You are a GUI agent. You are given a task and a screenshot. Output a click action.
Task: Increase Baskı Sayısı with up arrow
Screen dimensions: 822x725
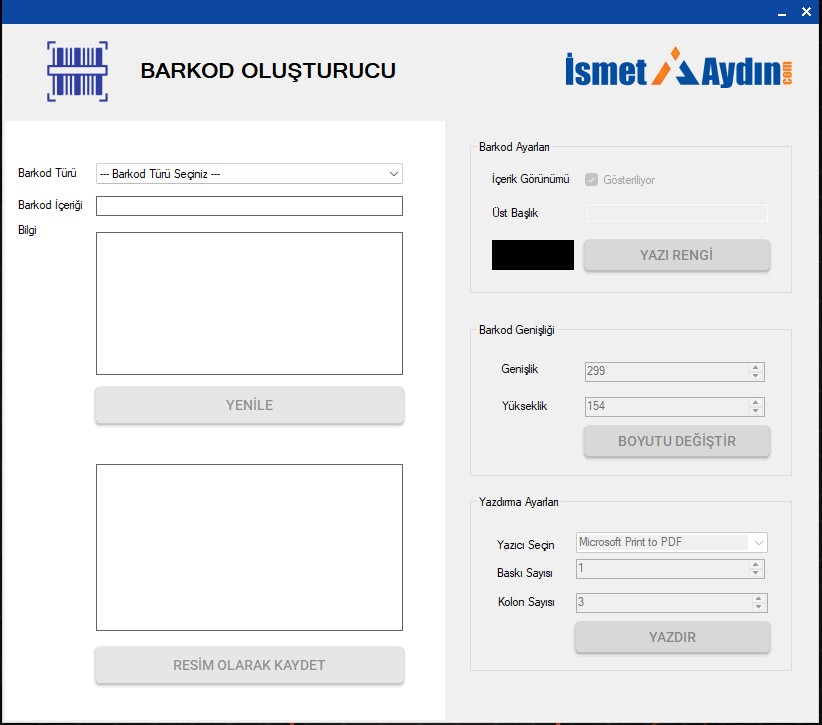coord(756,564)
